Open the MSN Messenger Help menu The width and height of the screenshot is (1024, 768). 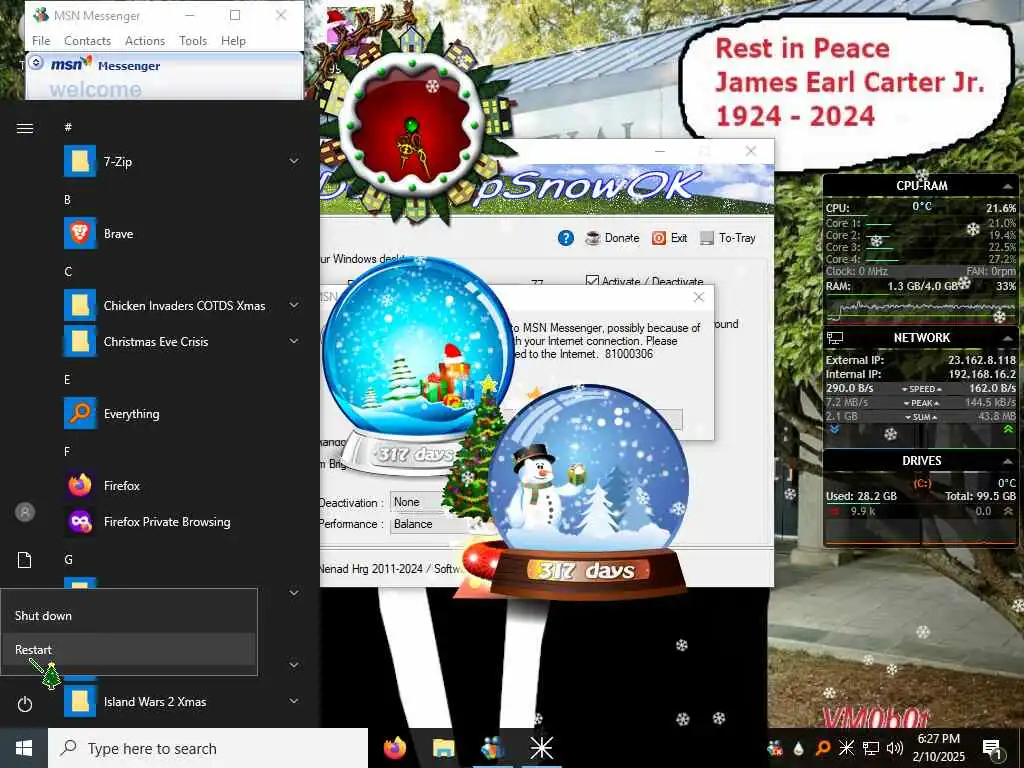coord(233,40)
